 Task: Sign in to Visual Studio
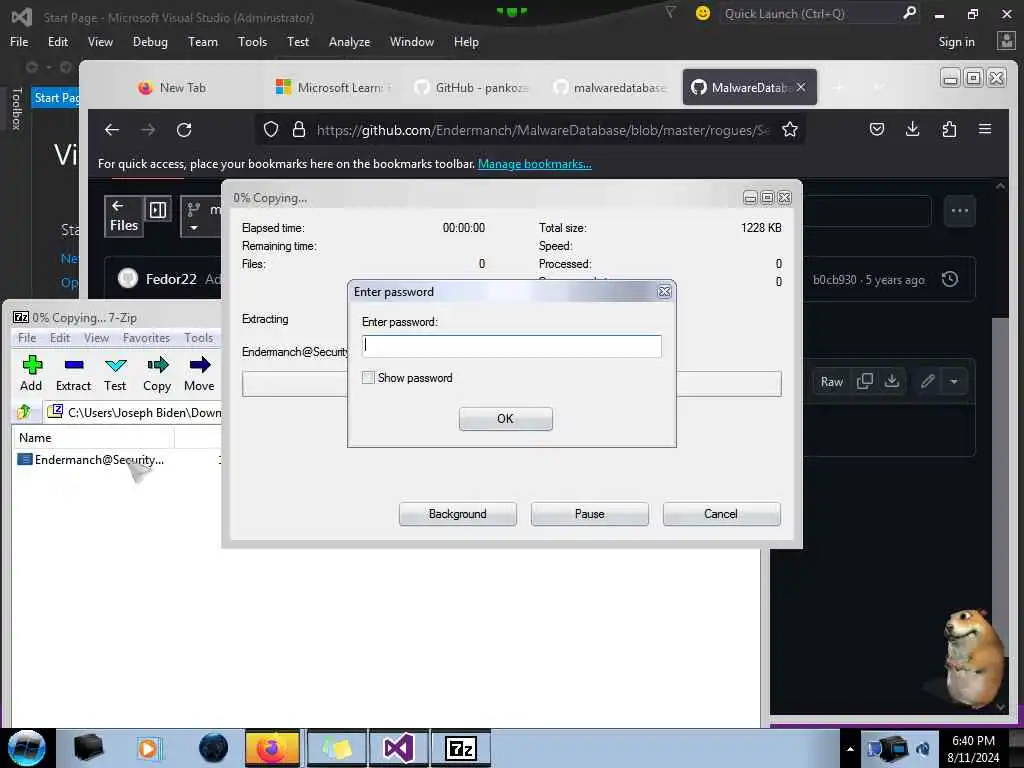(x=956, y=42)
